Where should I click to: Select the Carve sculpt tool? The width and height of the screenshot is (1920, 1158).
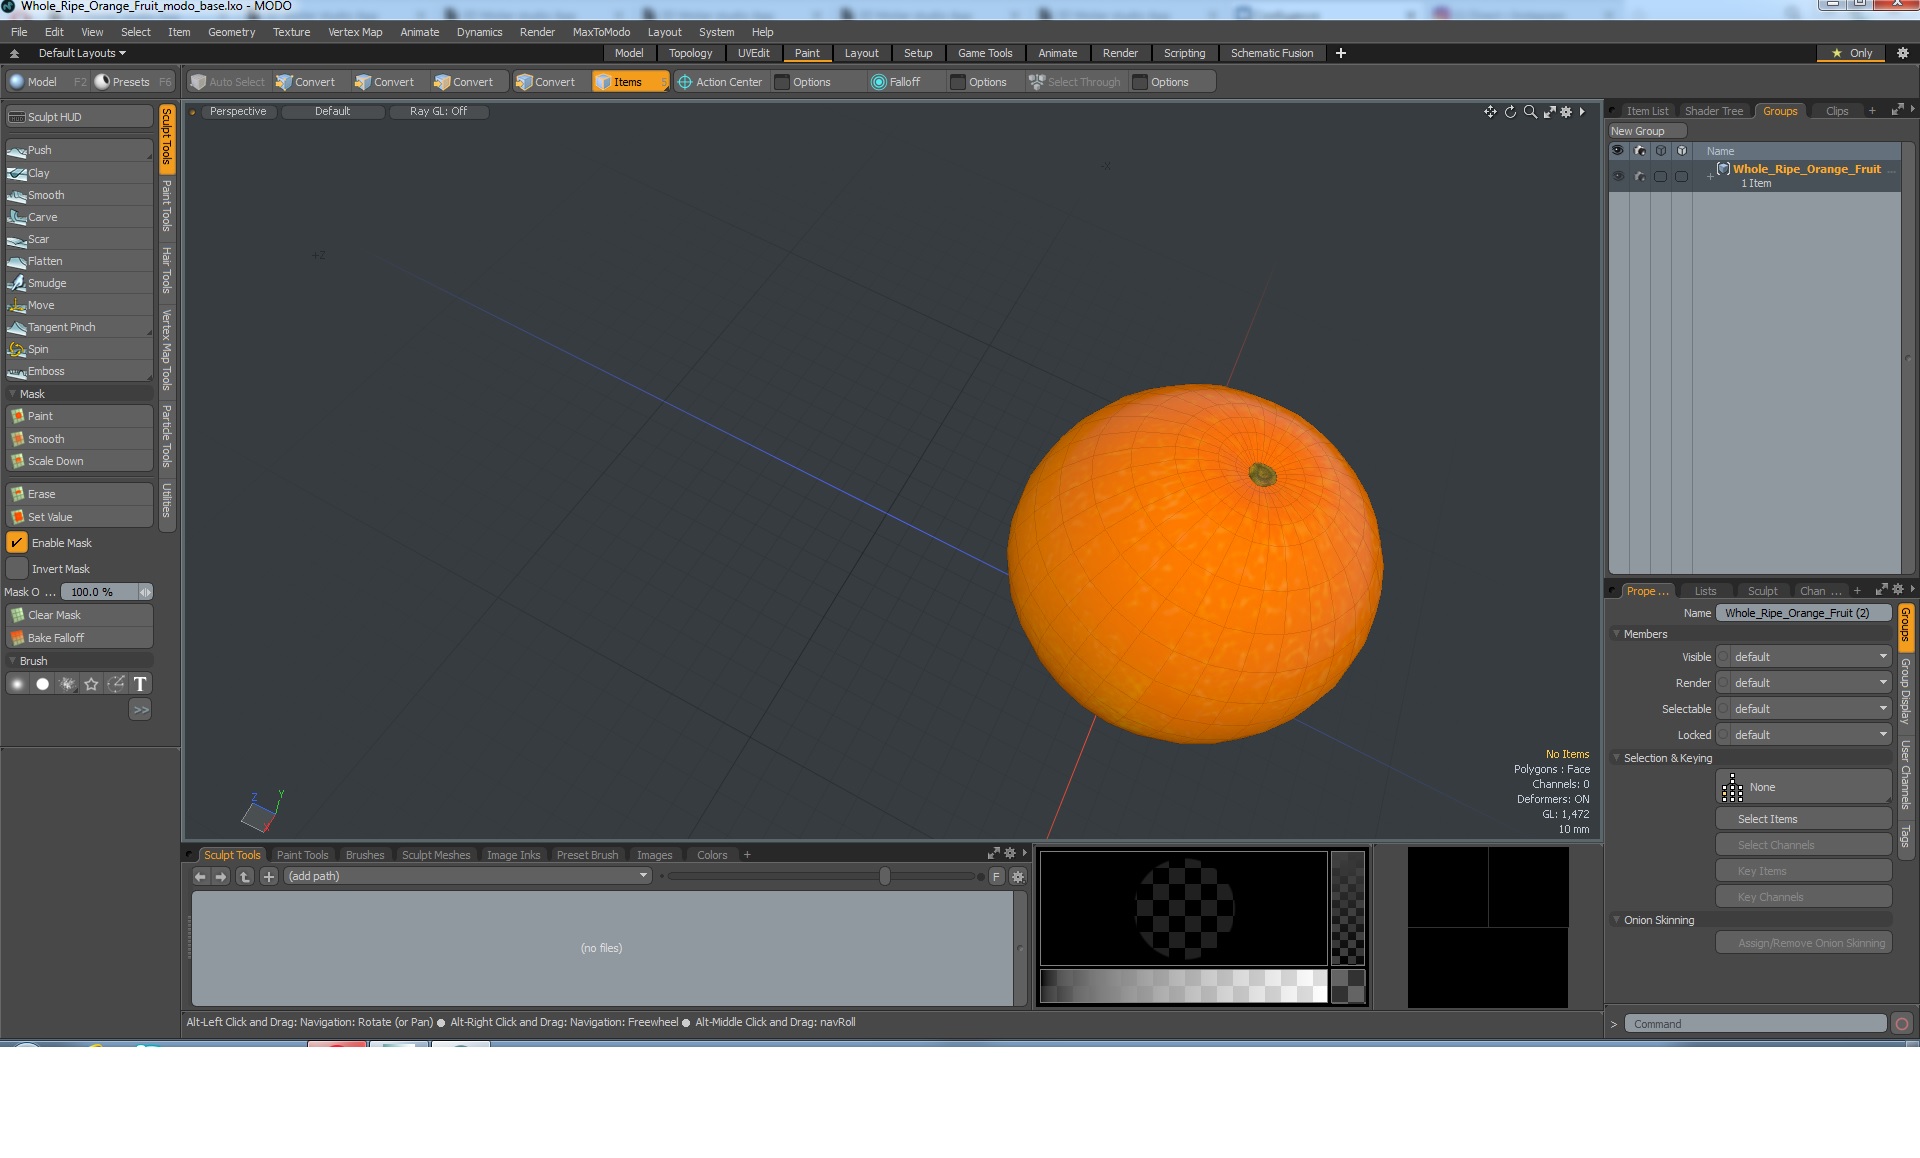click(x=42, y=217)
